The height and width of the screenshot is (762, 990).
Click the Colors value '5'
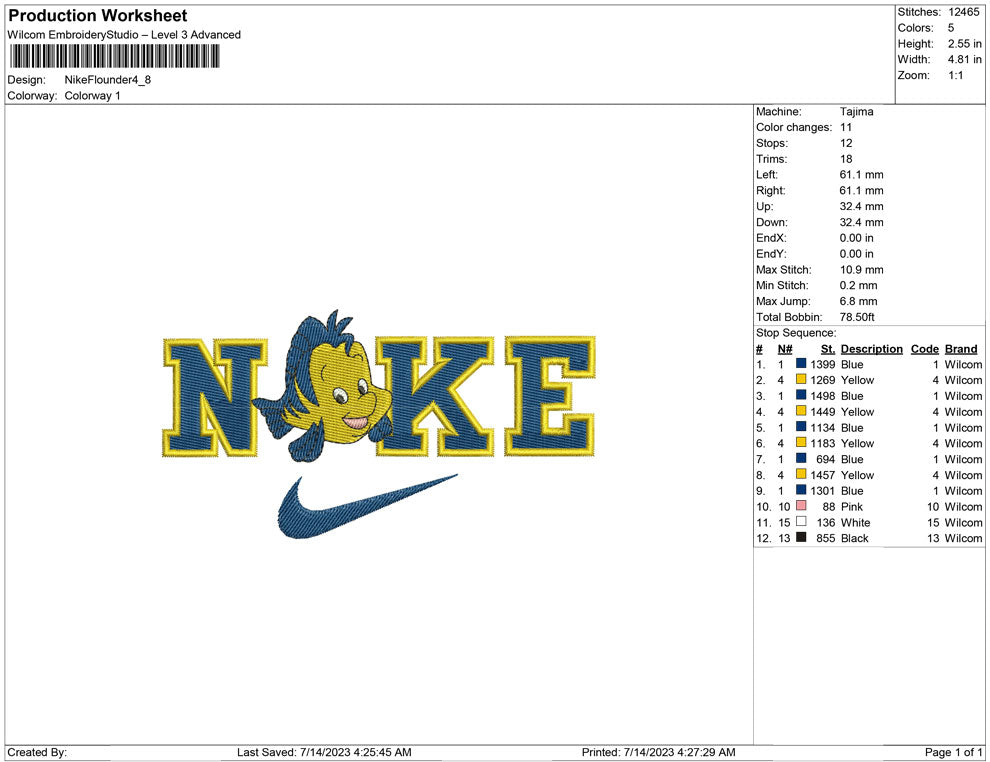coord(951,28)
